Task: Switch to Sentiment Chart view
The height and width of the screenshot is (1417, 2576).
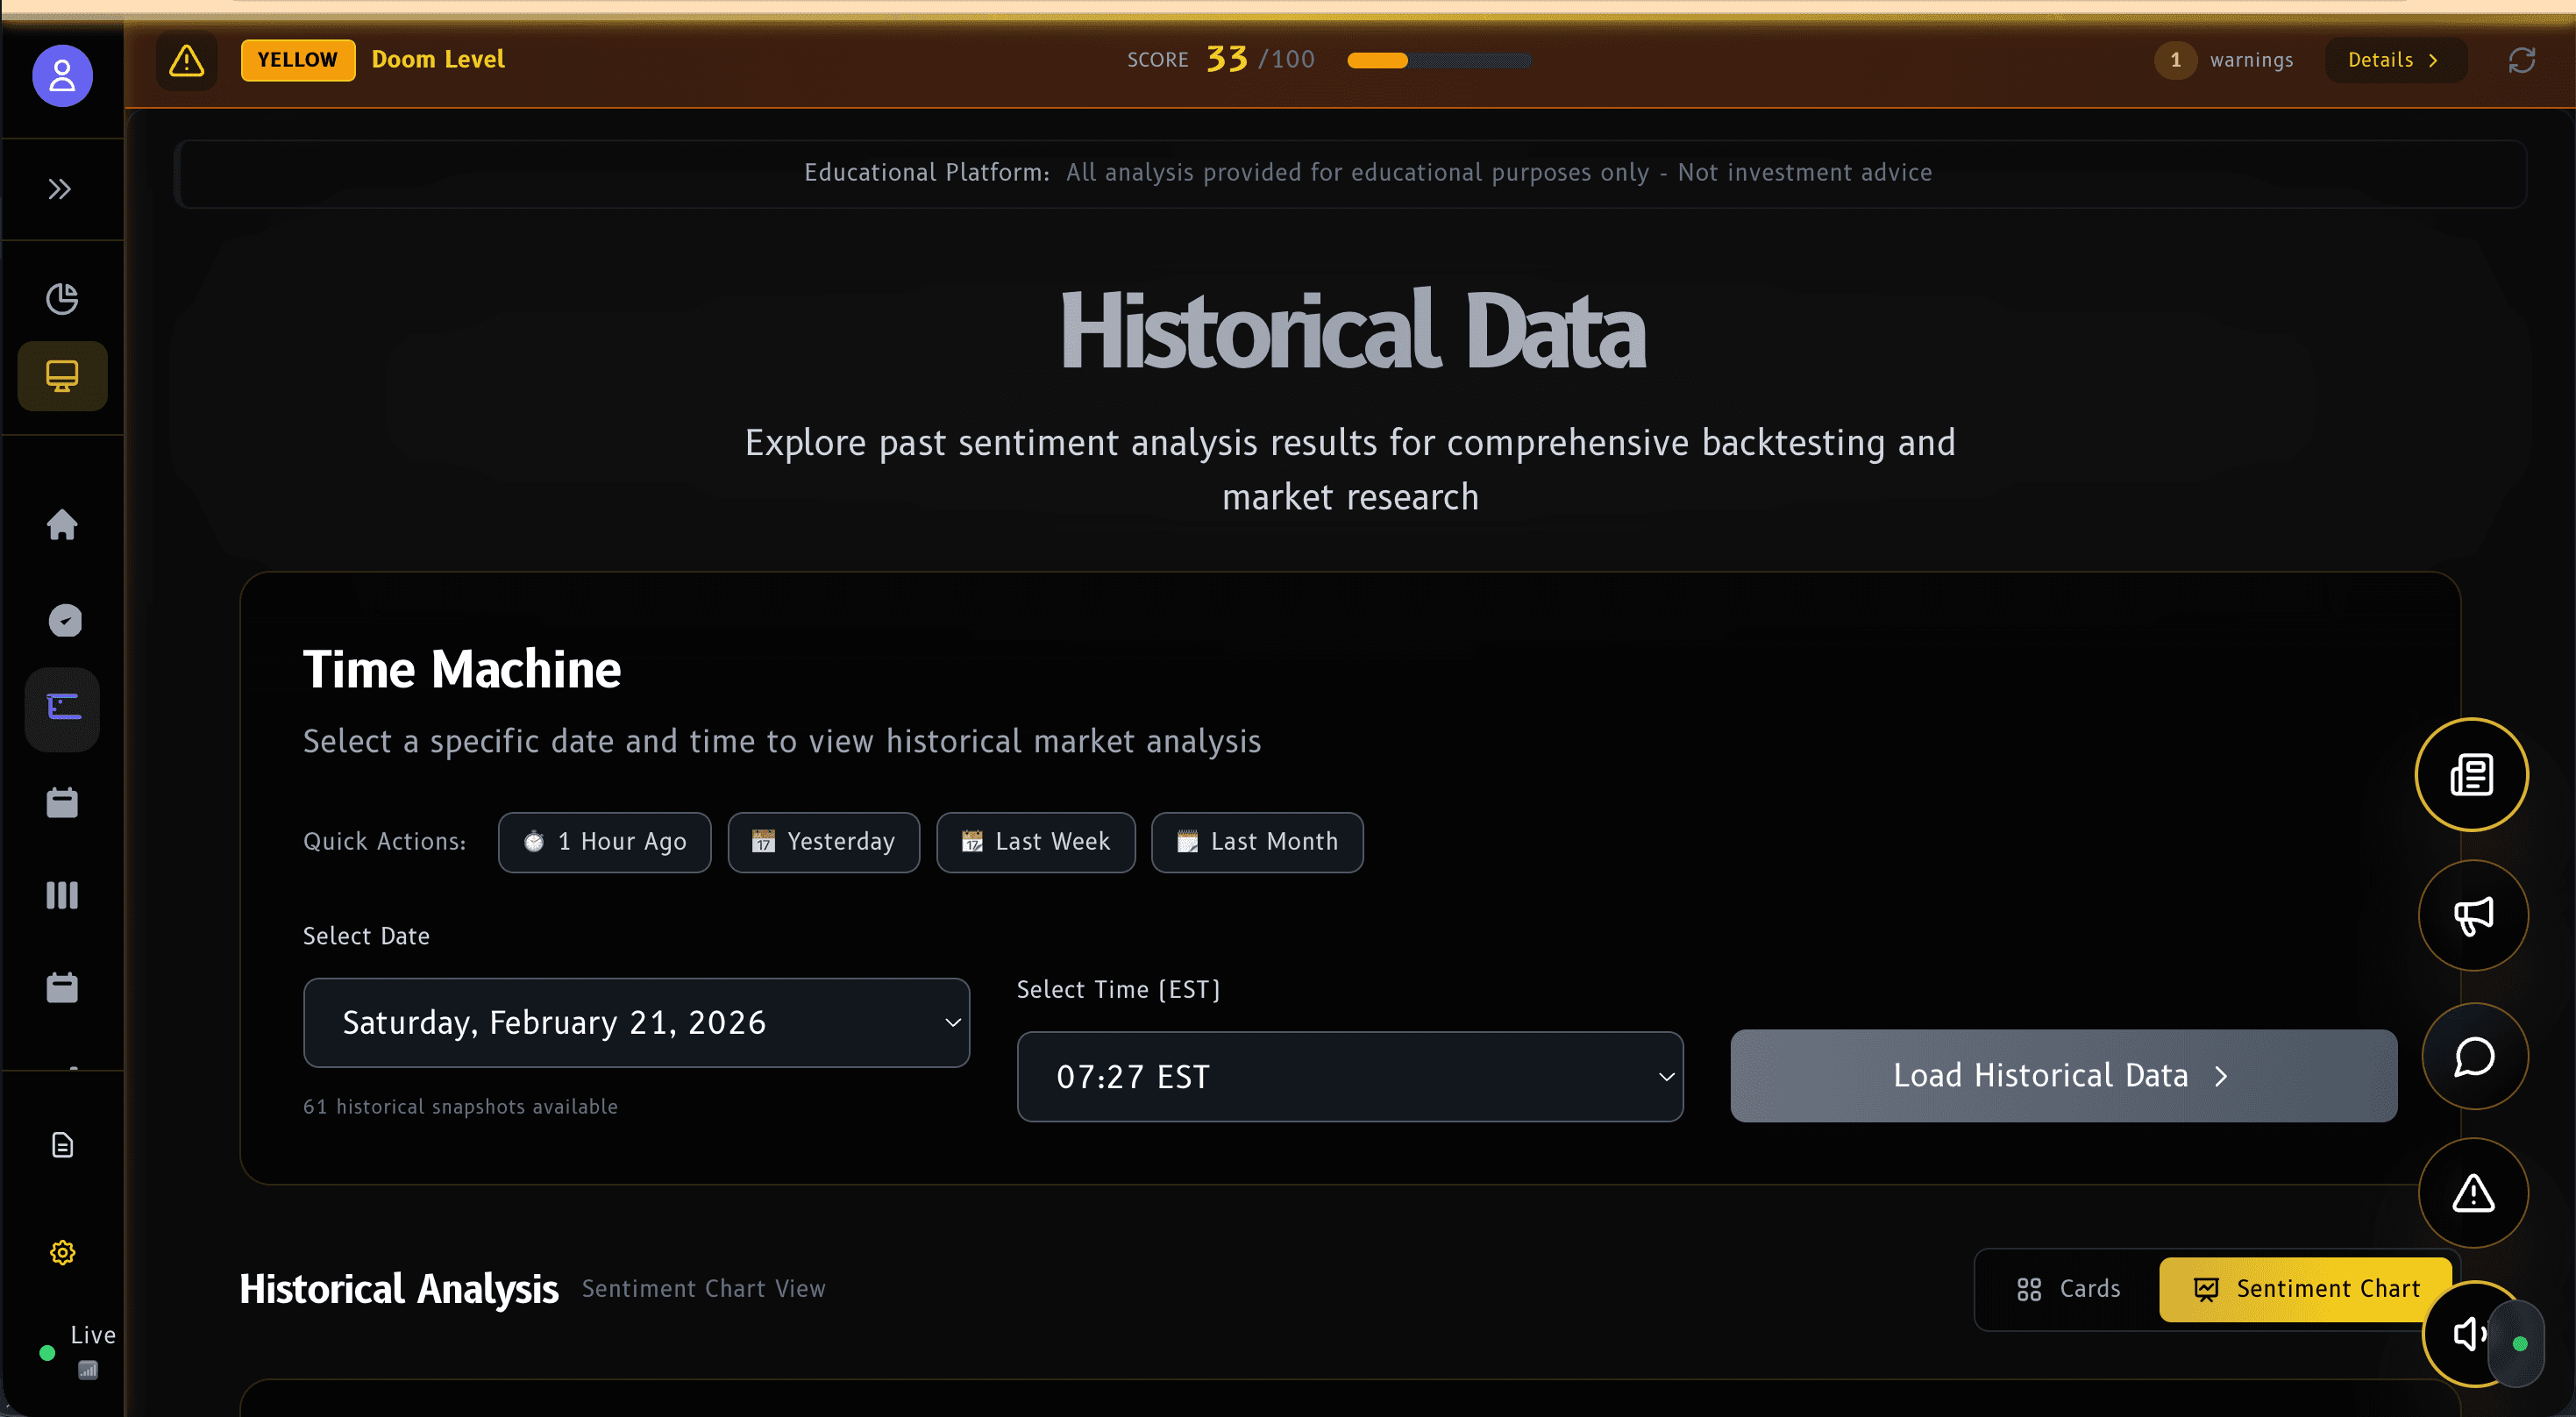Action: point(2303,1288)
